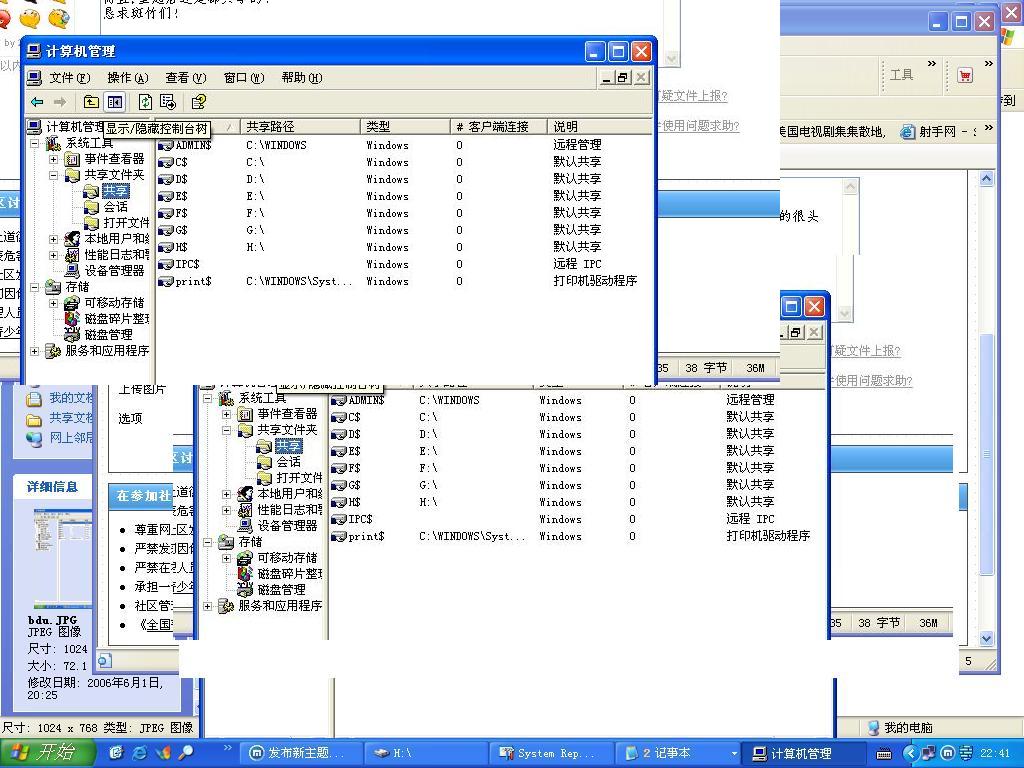Select 会话 in the titled window's tree
Viewport: 1024px width, 768px height.
coord(115,207)
